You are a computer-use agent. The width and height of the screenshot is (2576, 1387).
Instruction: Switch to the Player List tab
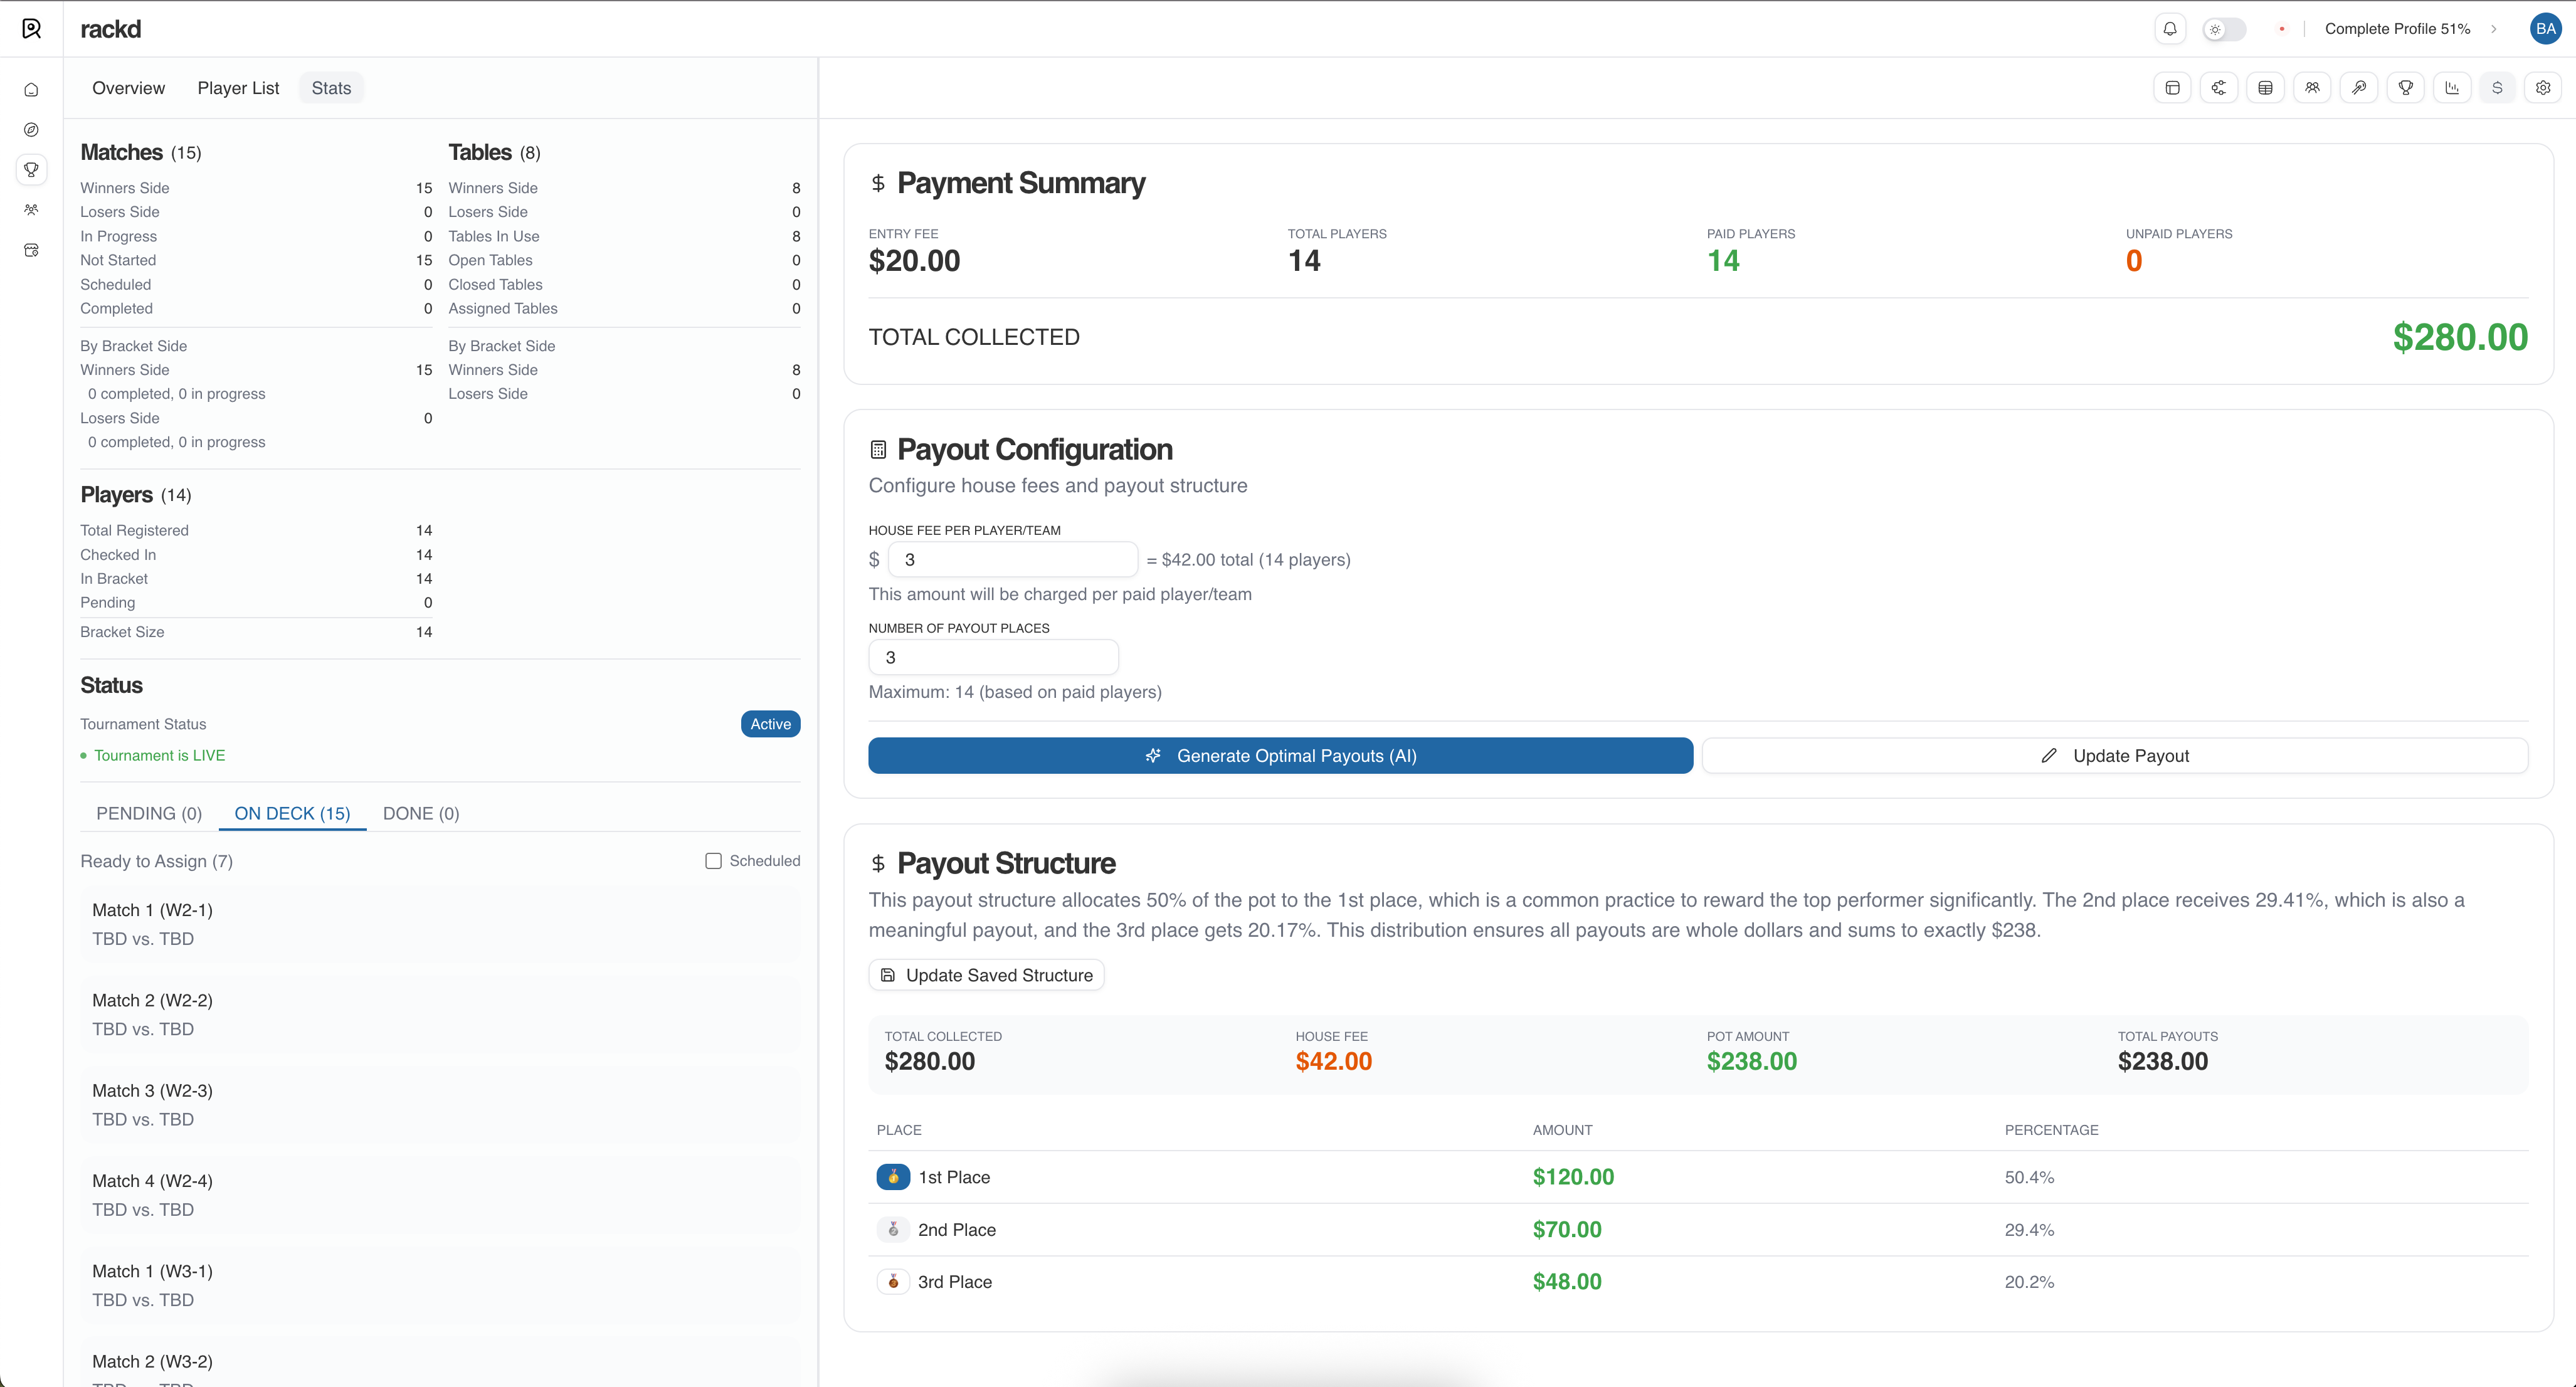point(238,88)
